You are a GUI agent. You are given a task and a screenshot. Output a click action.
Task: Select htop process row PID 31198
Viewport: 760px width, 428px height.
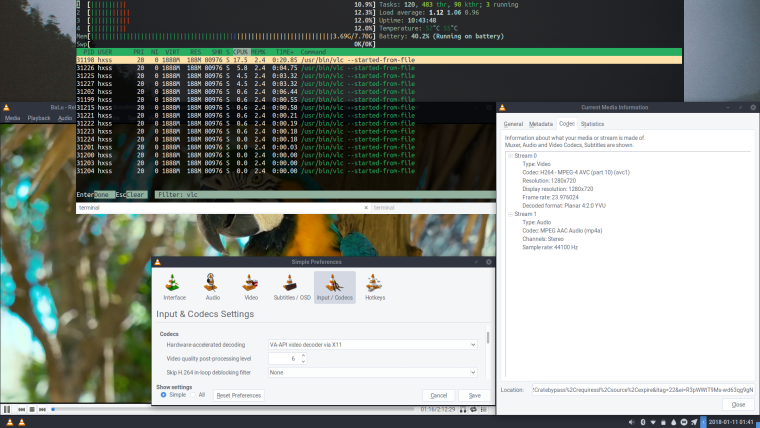click(x=379, y=60)
